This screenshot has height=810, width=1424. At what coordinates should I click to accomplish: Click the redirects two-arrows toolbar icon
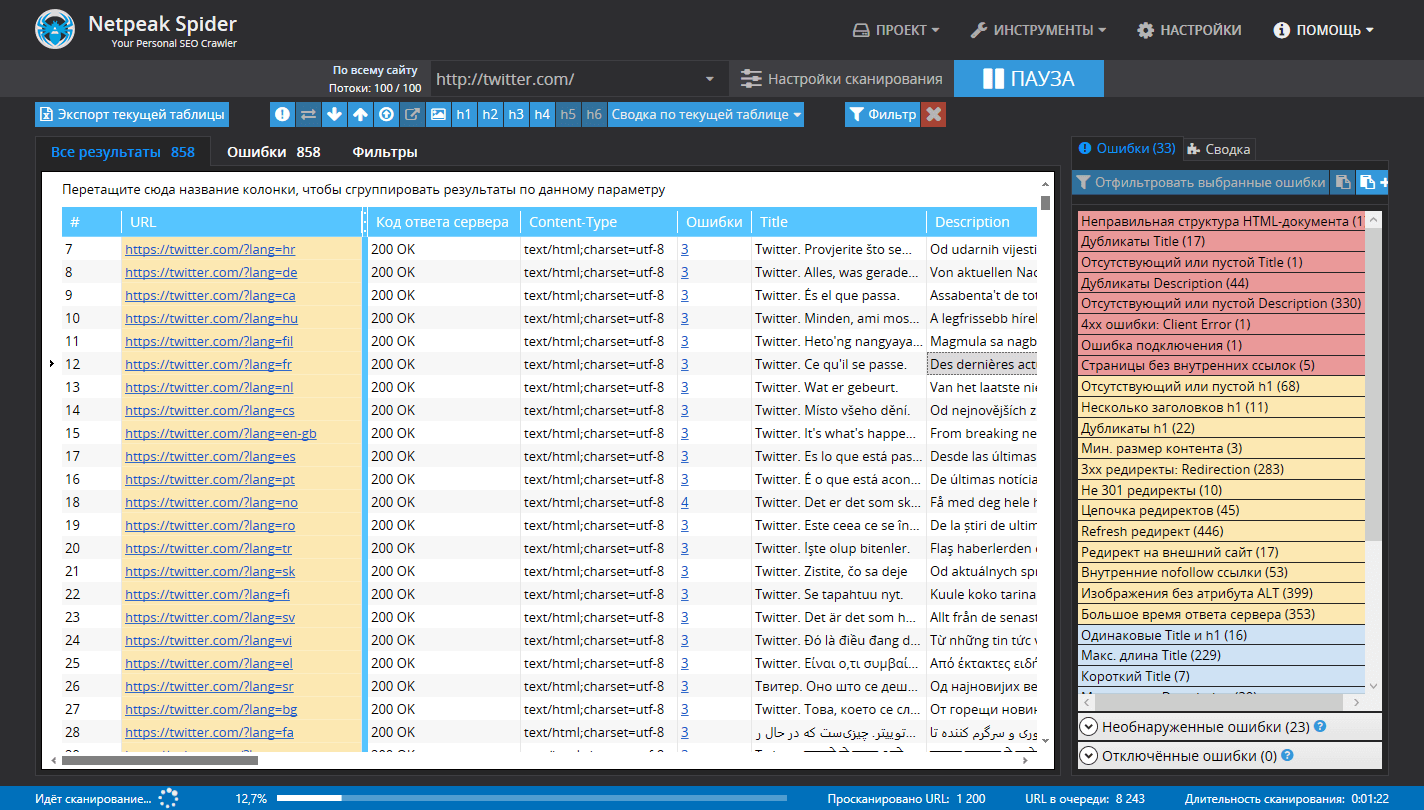pyautogui.click(x=309, y=115)
